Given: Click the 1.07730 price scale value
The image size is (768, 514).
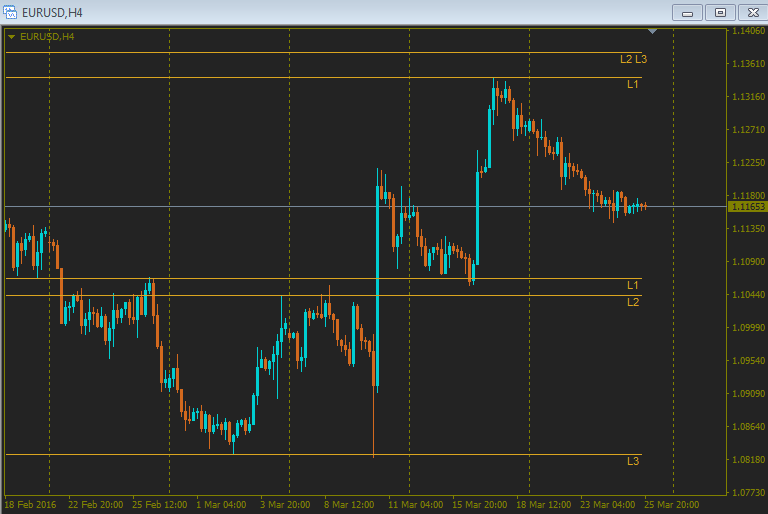Looking at the screenshot, I should coord(748,492).
